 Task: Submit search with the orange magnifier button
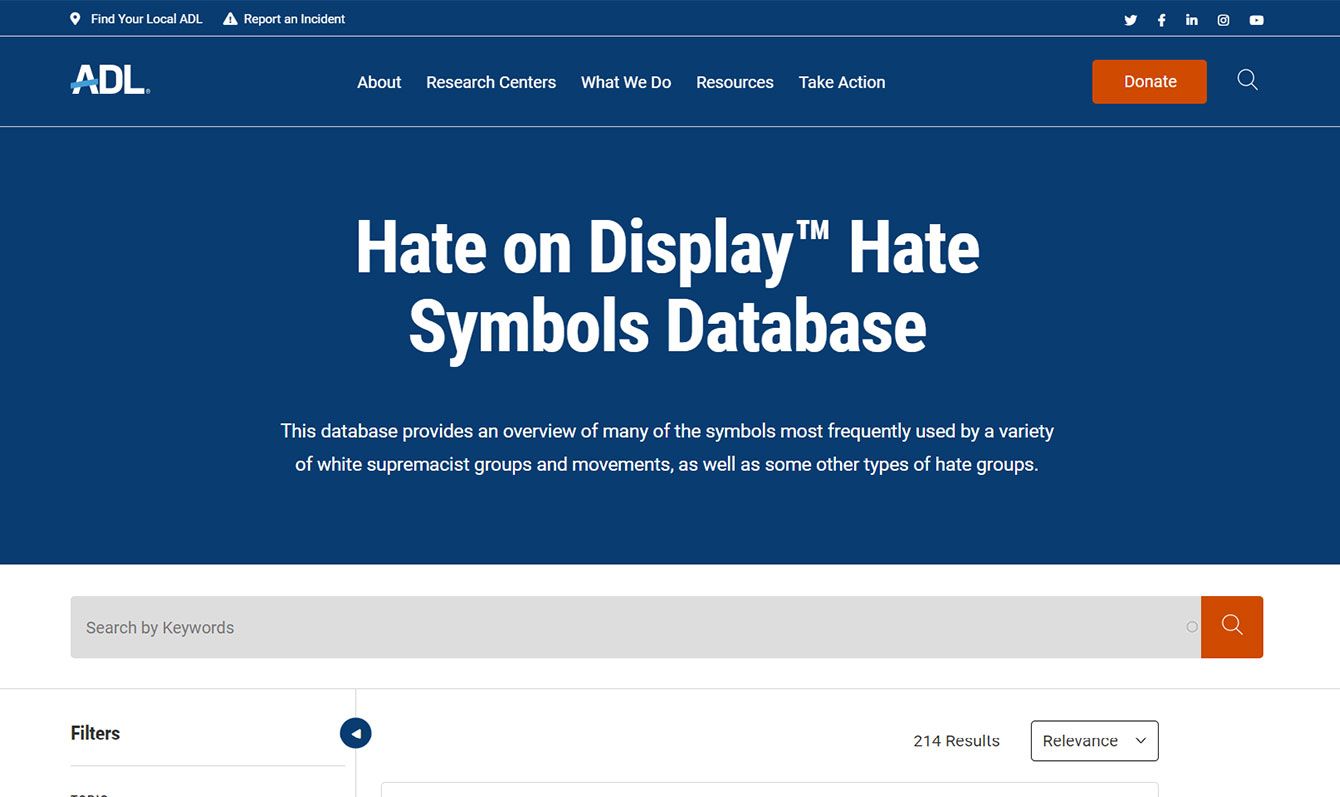click(1231, 627)
